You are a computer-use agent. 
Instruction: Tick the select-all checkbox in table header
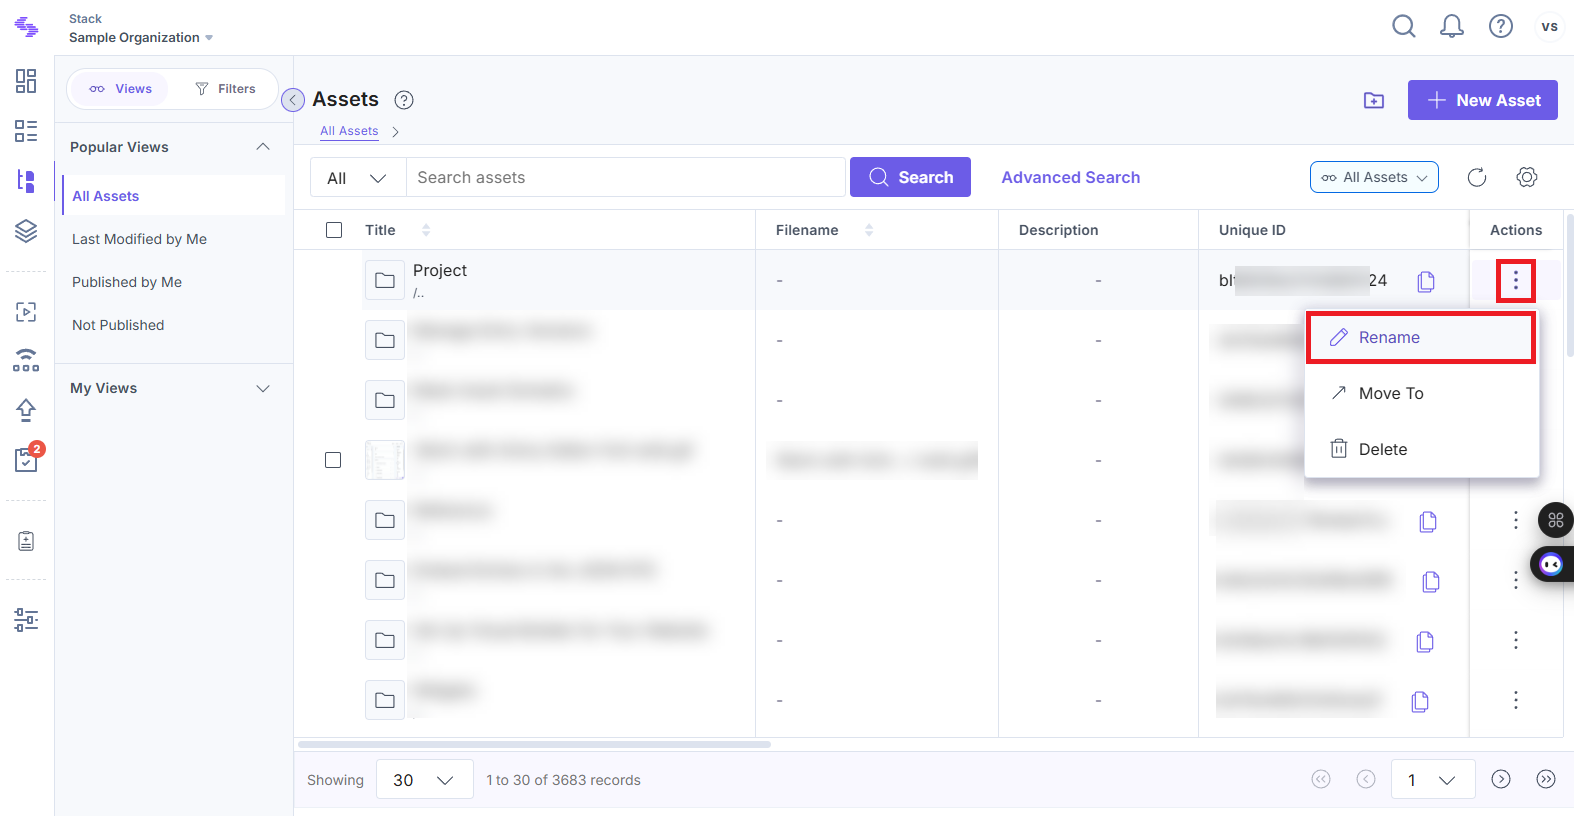(334, 230)
